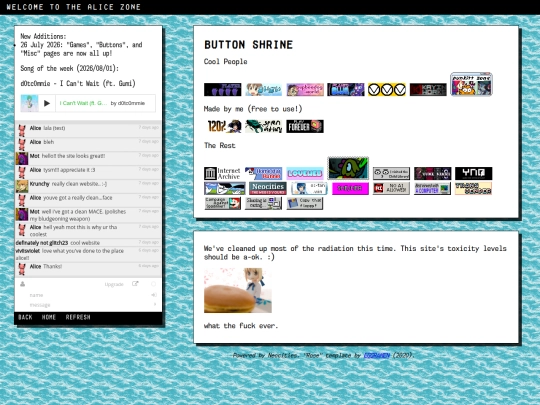Click the chatbox circle options icon
This screenshot has width=540, height=405.
click(153, 284)
